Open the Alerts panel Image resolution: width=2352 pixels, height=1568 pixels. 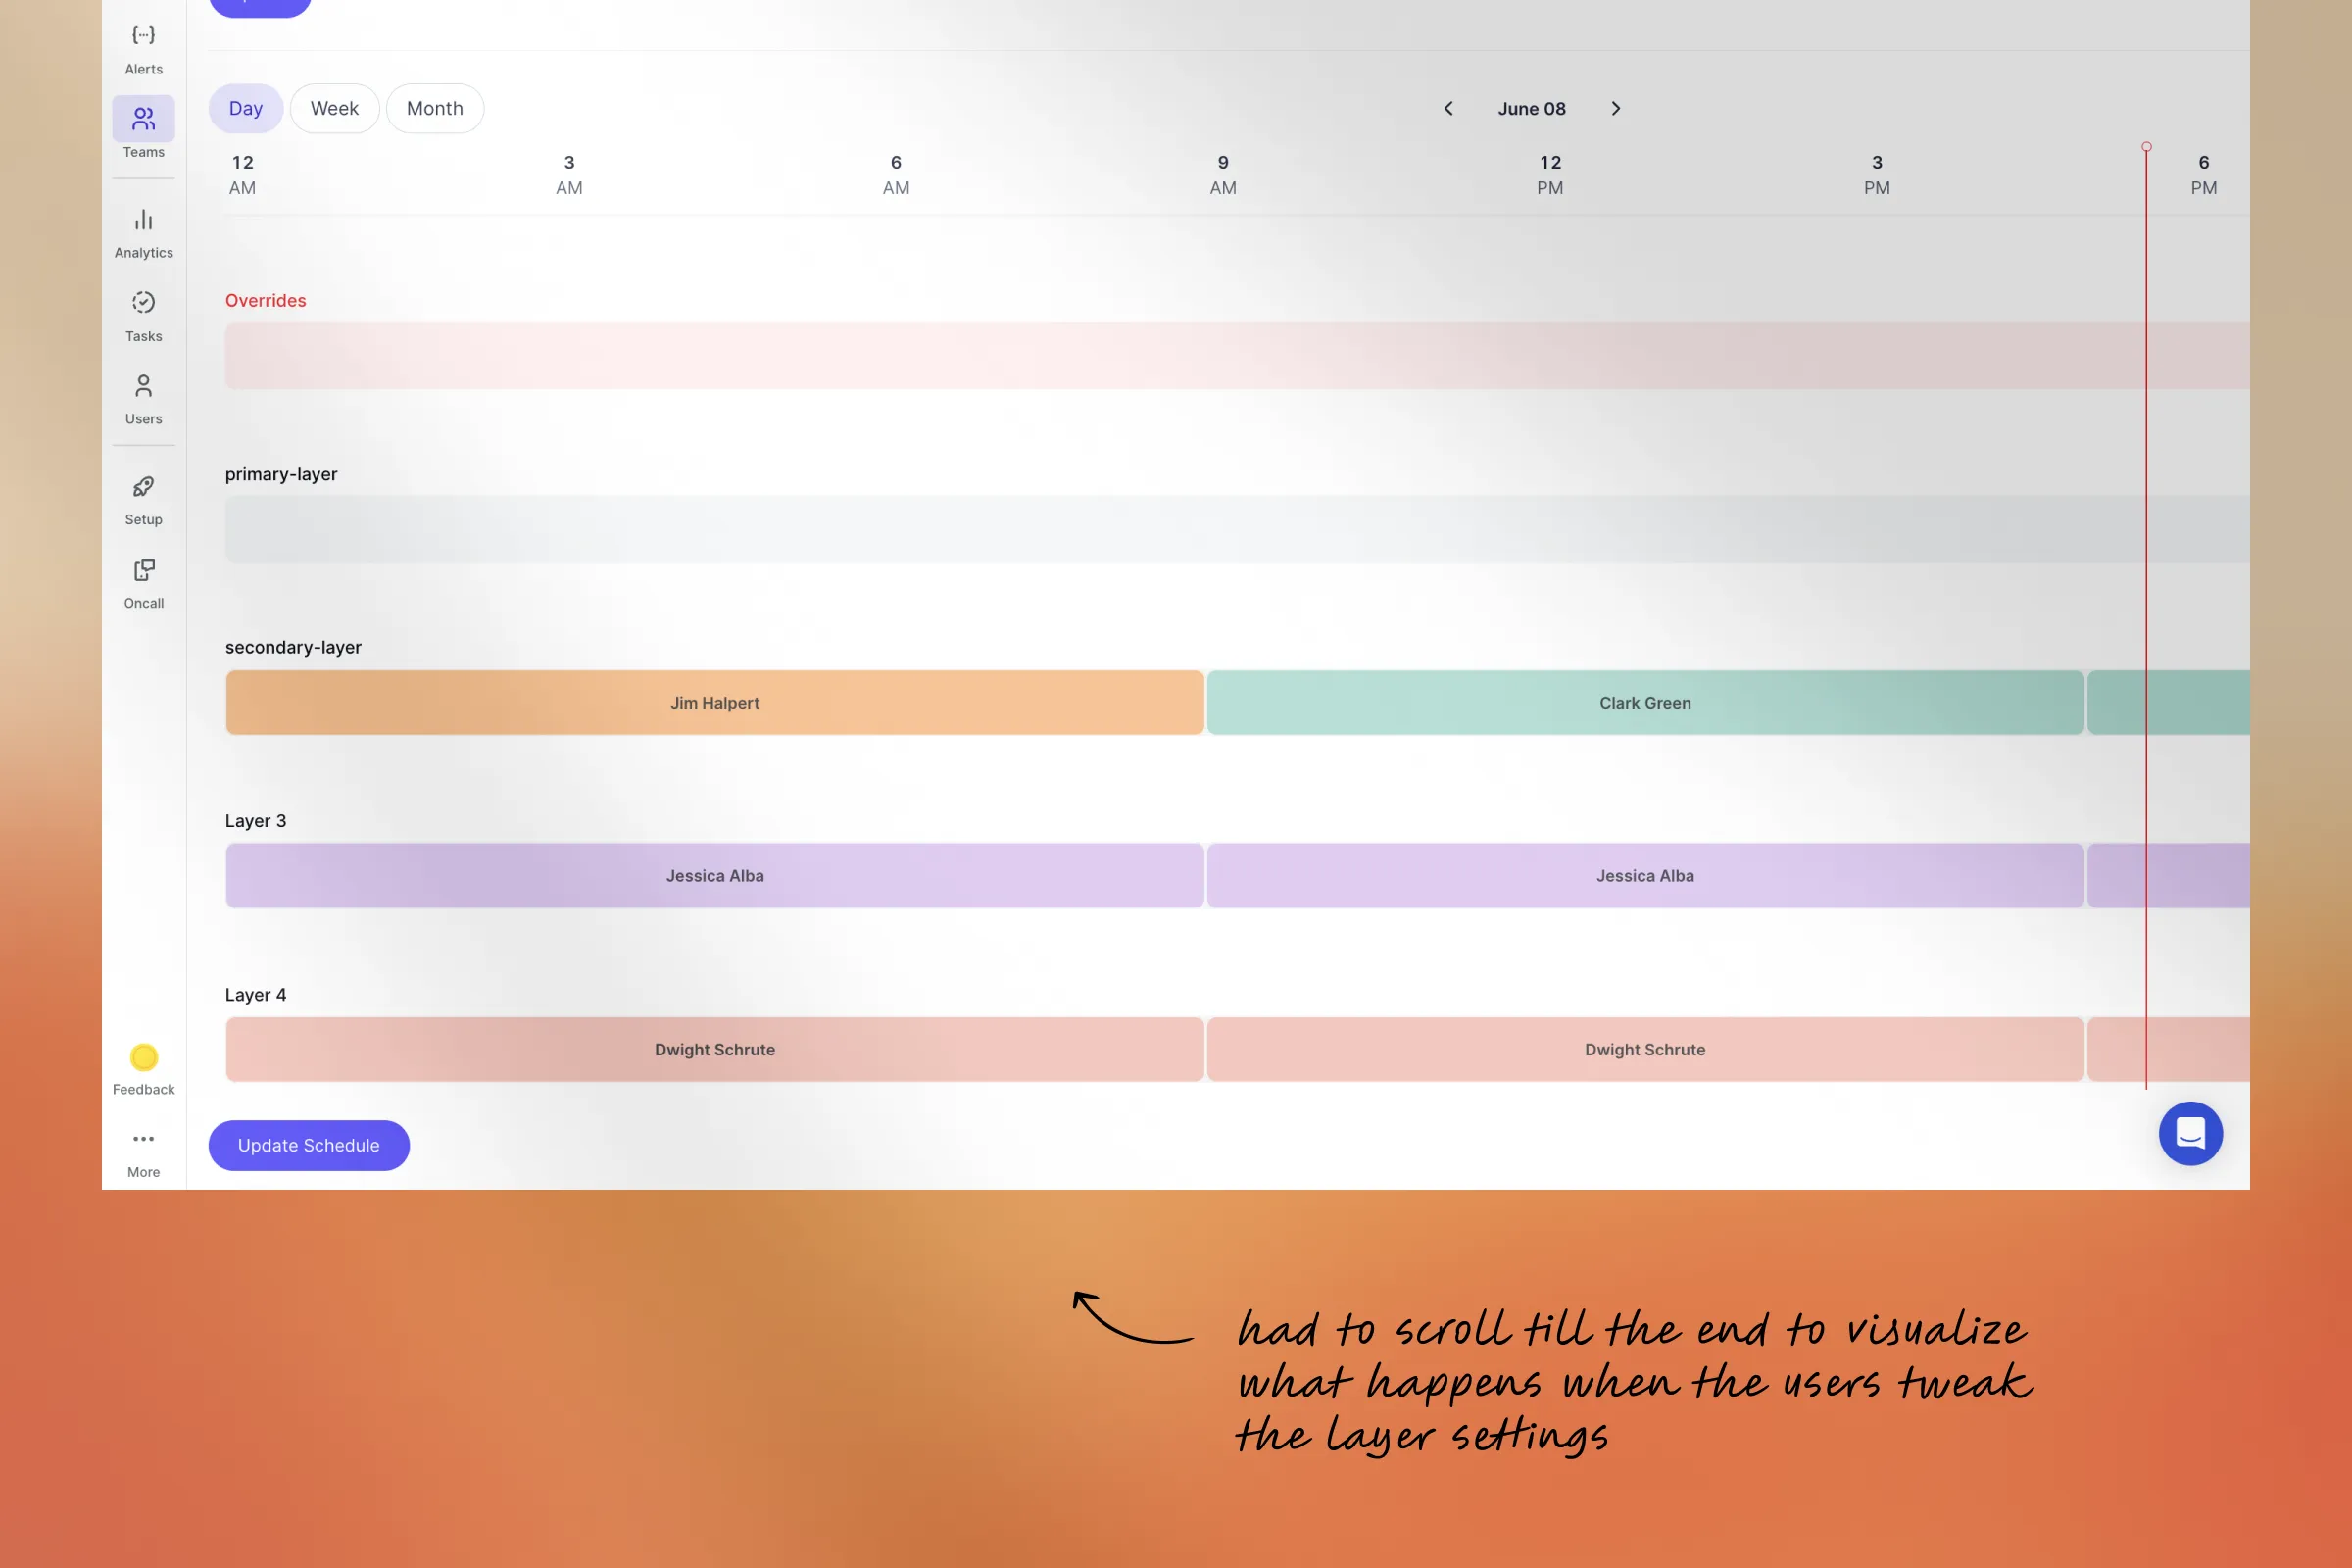(143, 47)
